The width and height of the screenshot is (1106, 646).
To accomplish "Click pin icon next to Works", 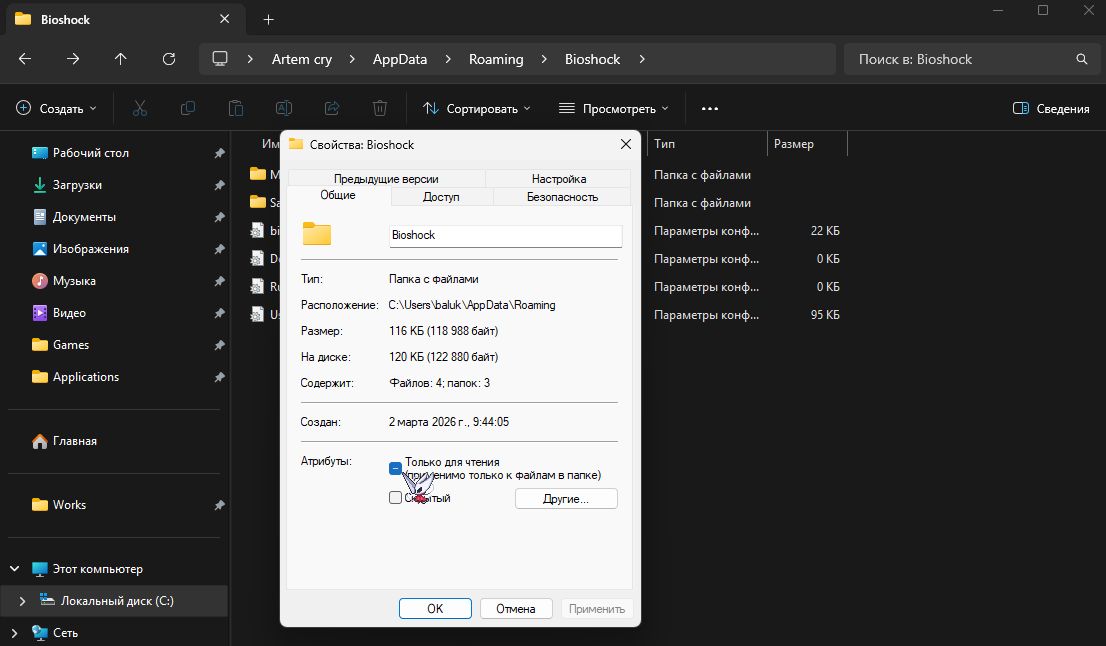I will tap(219, 505).
